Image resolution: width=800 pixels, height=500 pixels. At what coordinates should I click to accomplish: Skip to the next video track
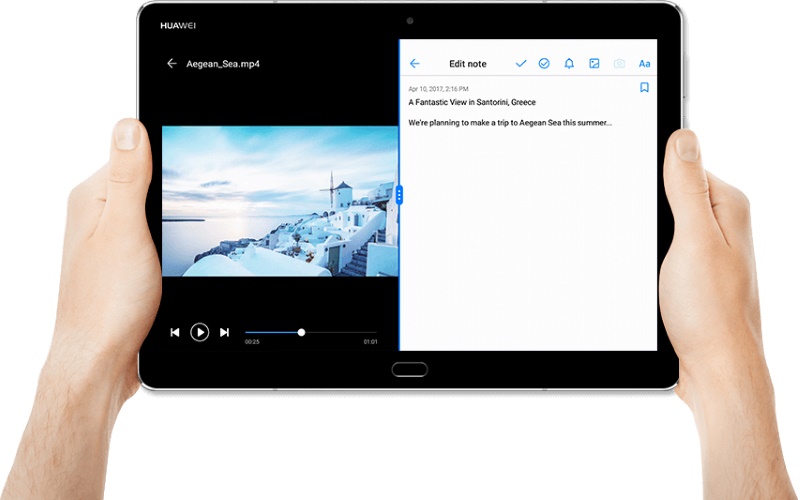coord(224,332)
